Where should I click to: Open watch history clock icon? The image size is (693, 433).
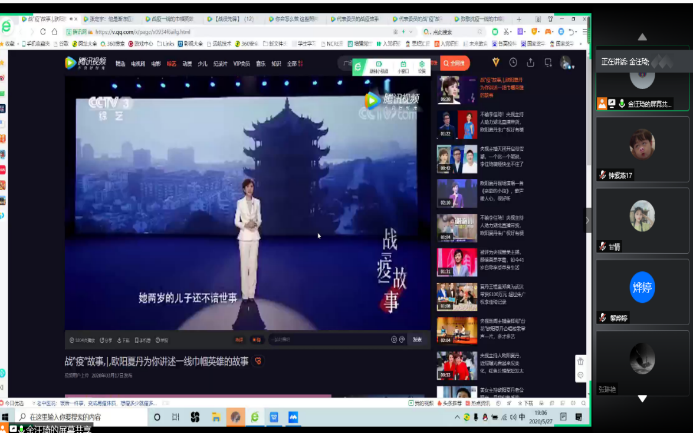[514, 62]
